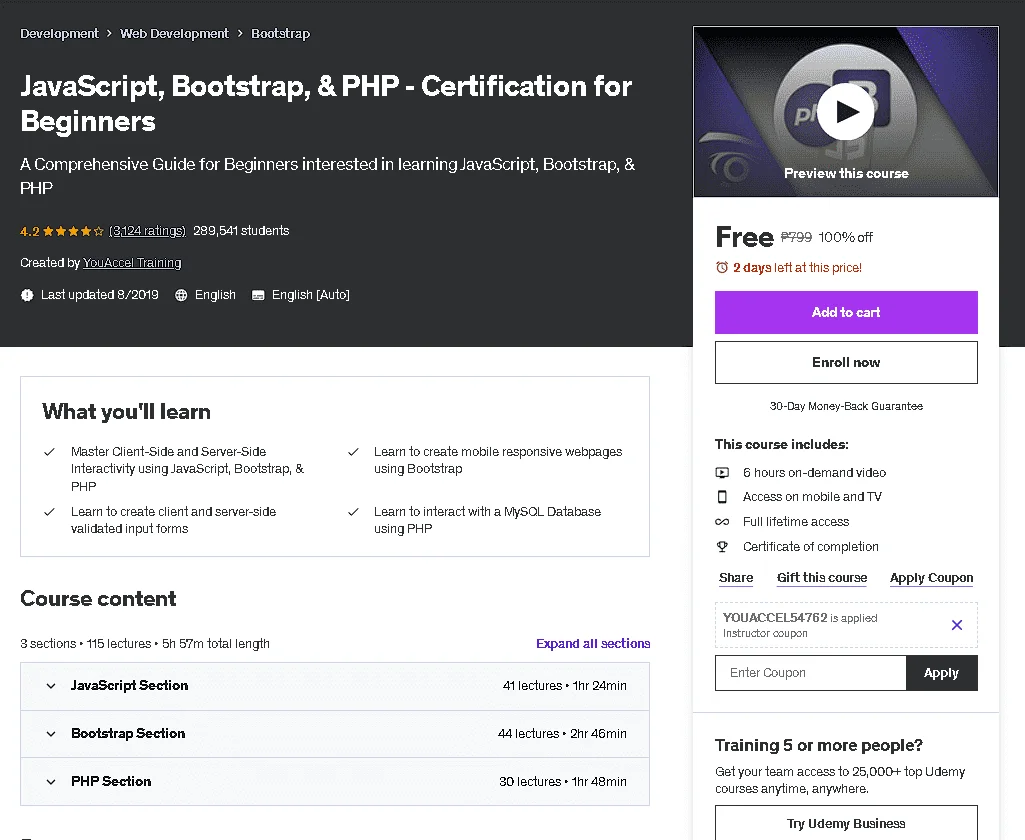Click the PHP Section title
Image resolution: width=1025 pixels, height=840 pixels.
(111, 781)
